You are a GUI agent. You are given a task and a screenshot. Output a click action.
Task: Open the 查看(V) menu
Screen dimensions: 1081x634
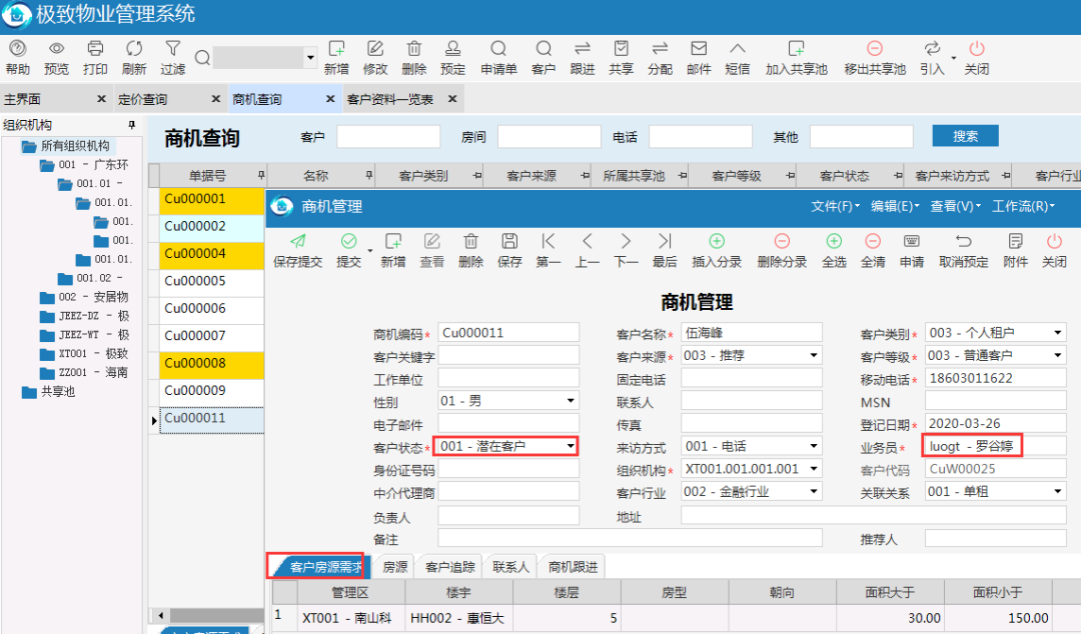(x=955, y=206)
